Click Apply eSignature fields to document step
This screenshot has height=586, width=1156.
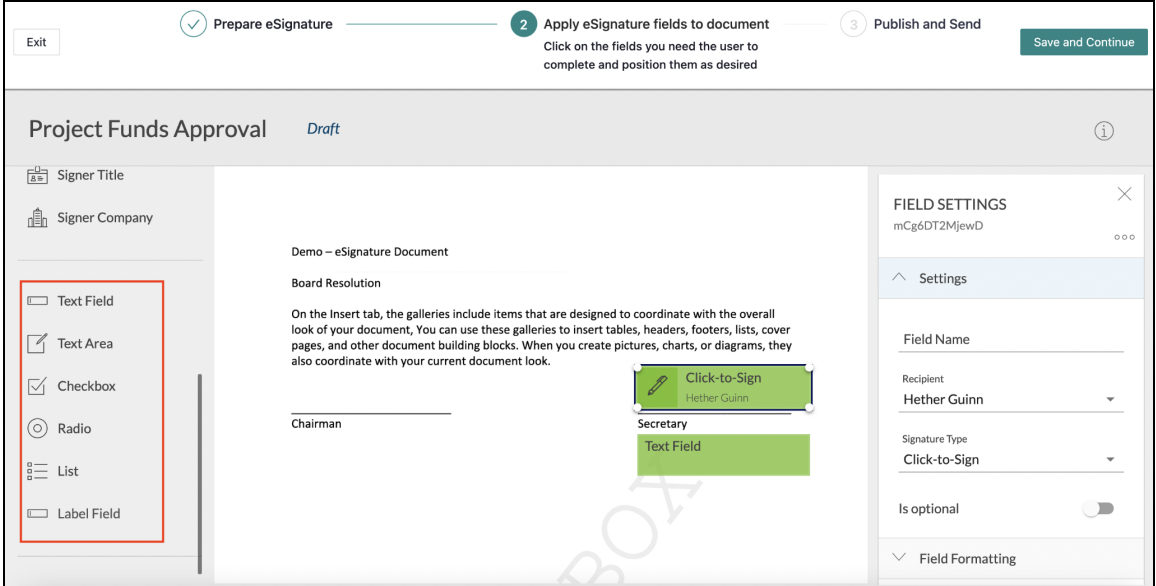click(656, 24)
